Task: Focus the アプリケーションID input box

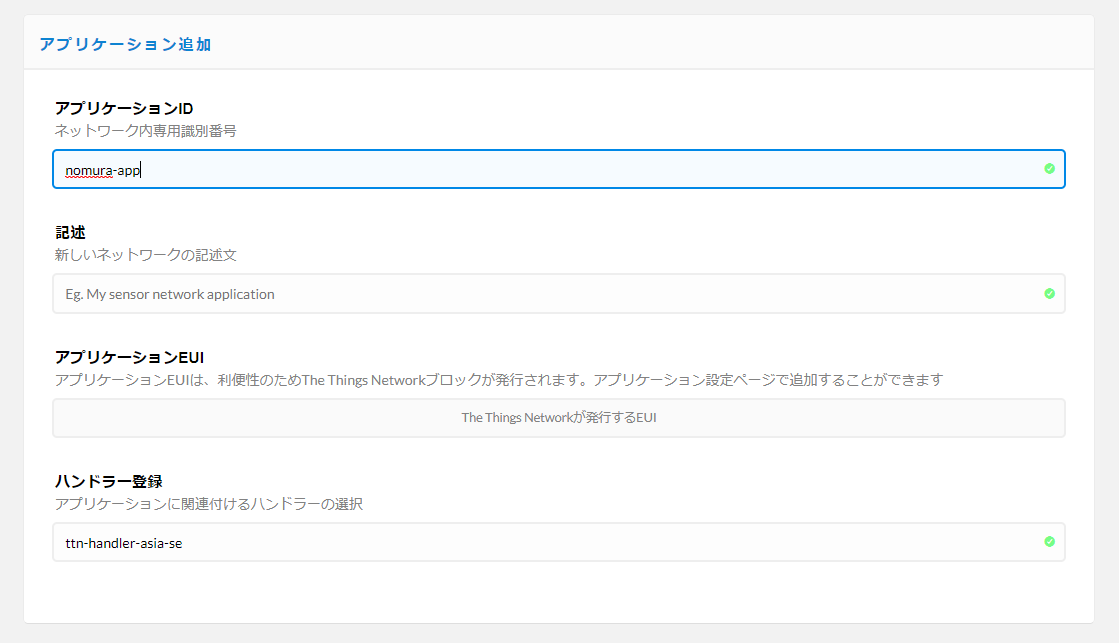Action: pos(558,170)
